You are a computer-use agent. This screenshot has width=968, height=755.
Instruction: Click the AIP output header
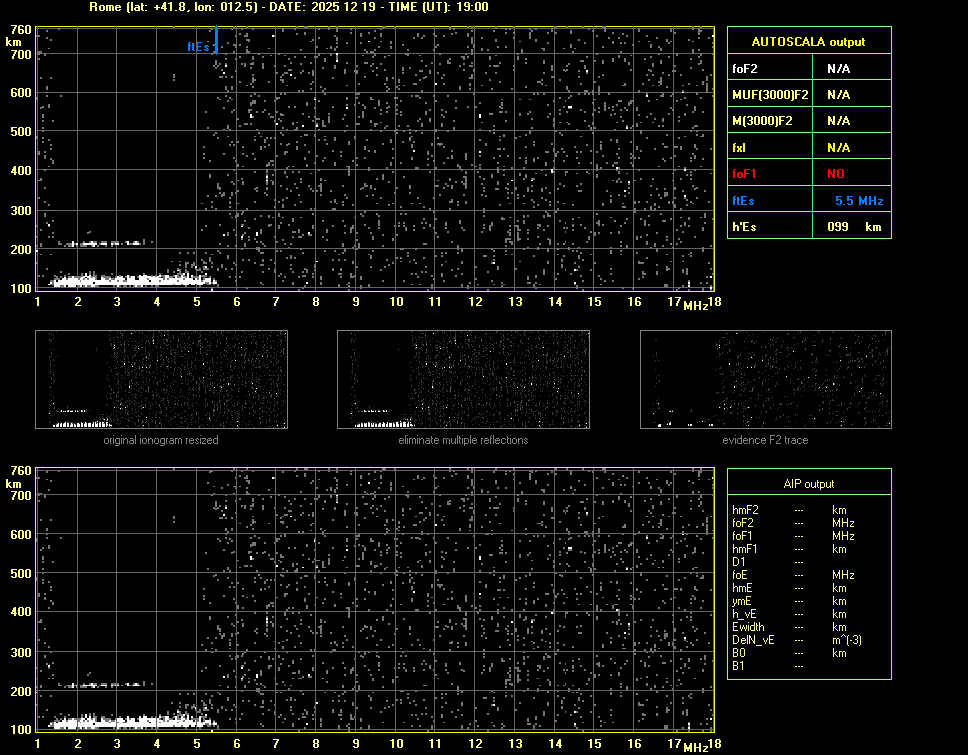[x=808, y=484]
